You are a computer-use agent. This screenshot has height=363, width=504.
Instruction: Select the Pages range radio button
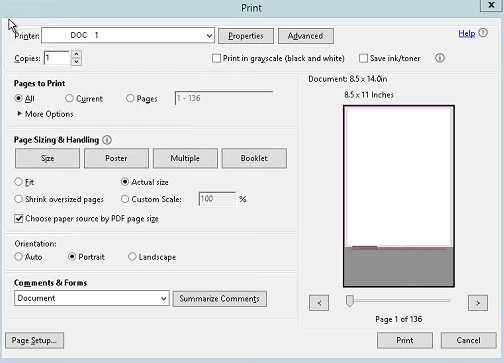tap(130, 98)
